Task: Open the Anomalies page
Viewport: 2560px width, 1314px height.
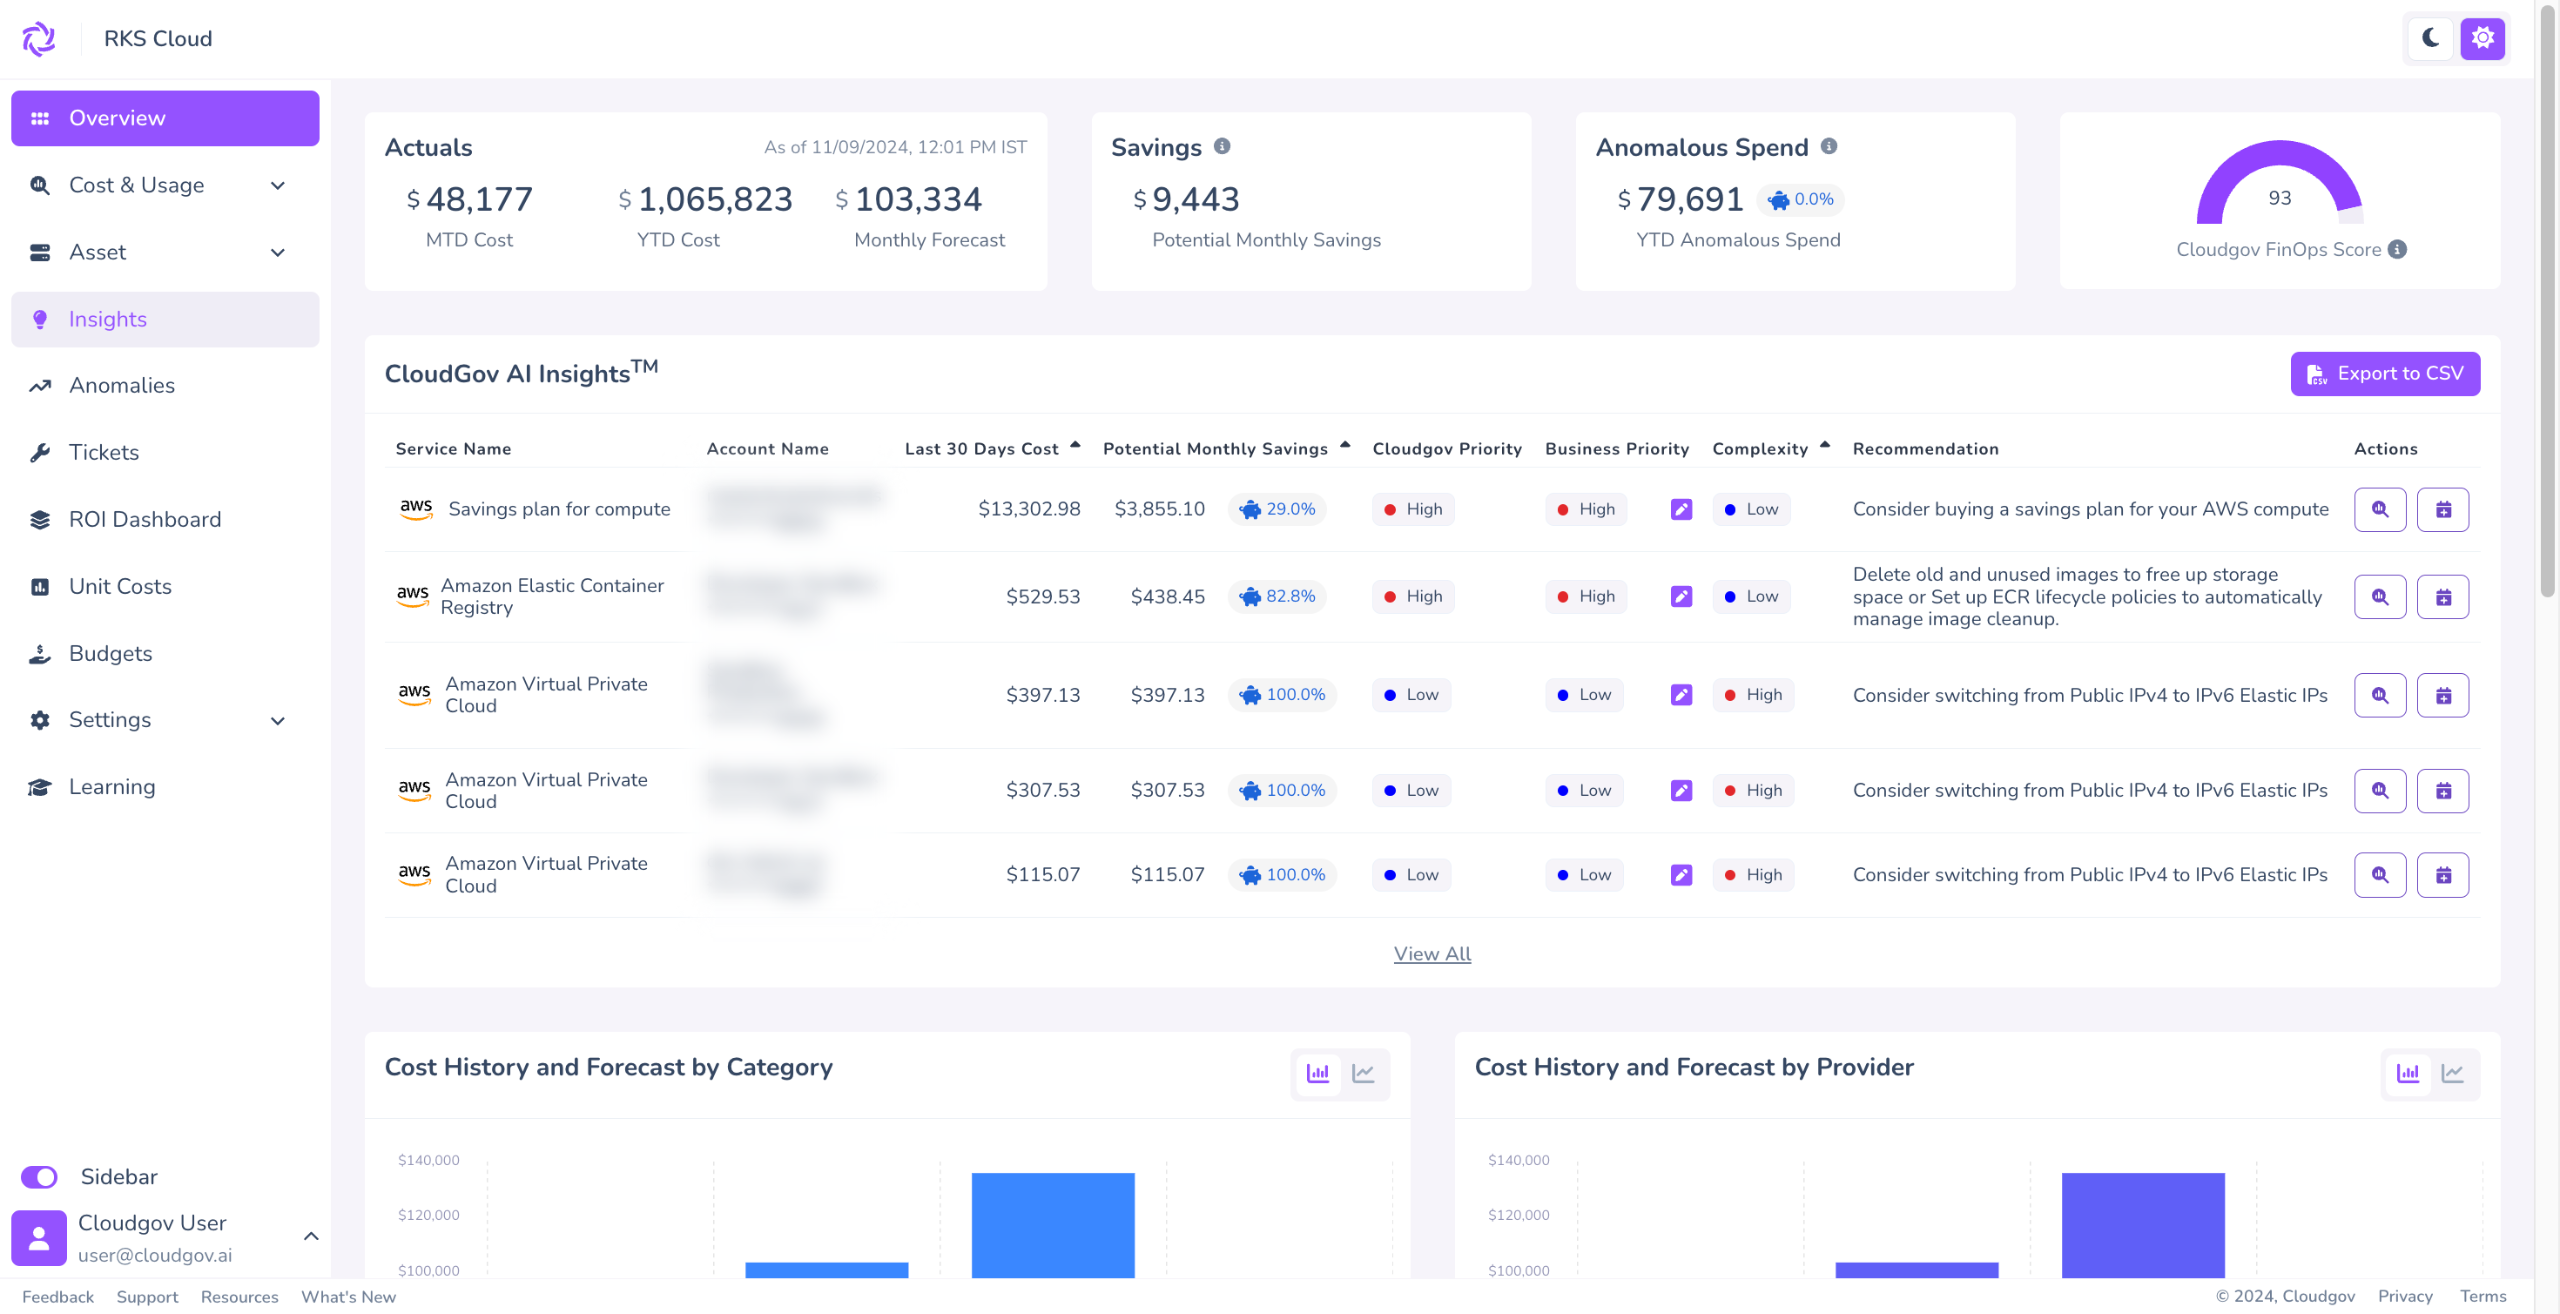Action: pos(121,385)
